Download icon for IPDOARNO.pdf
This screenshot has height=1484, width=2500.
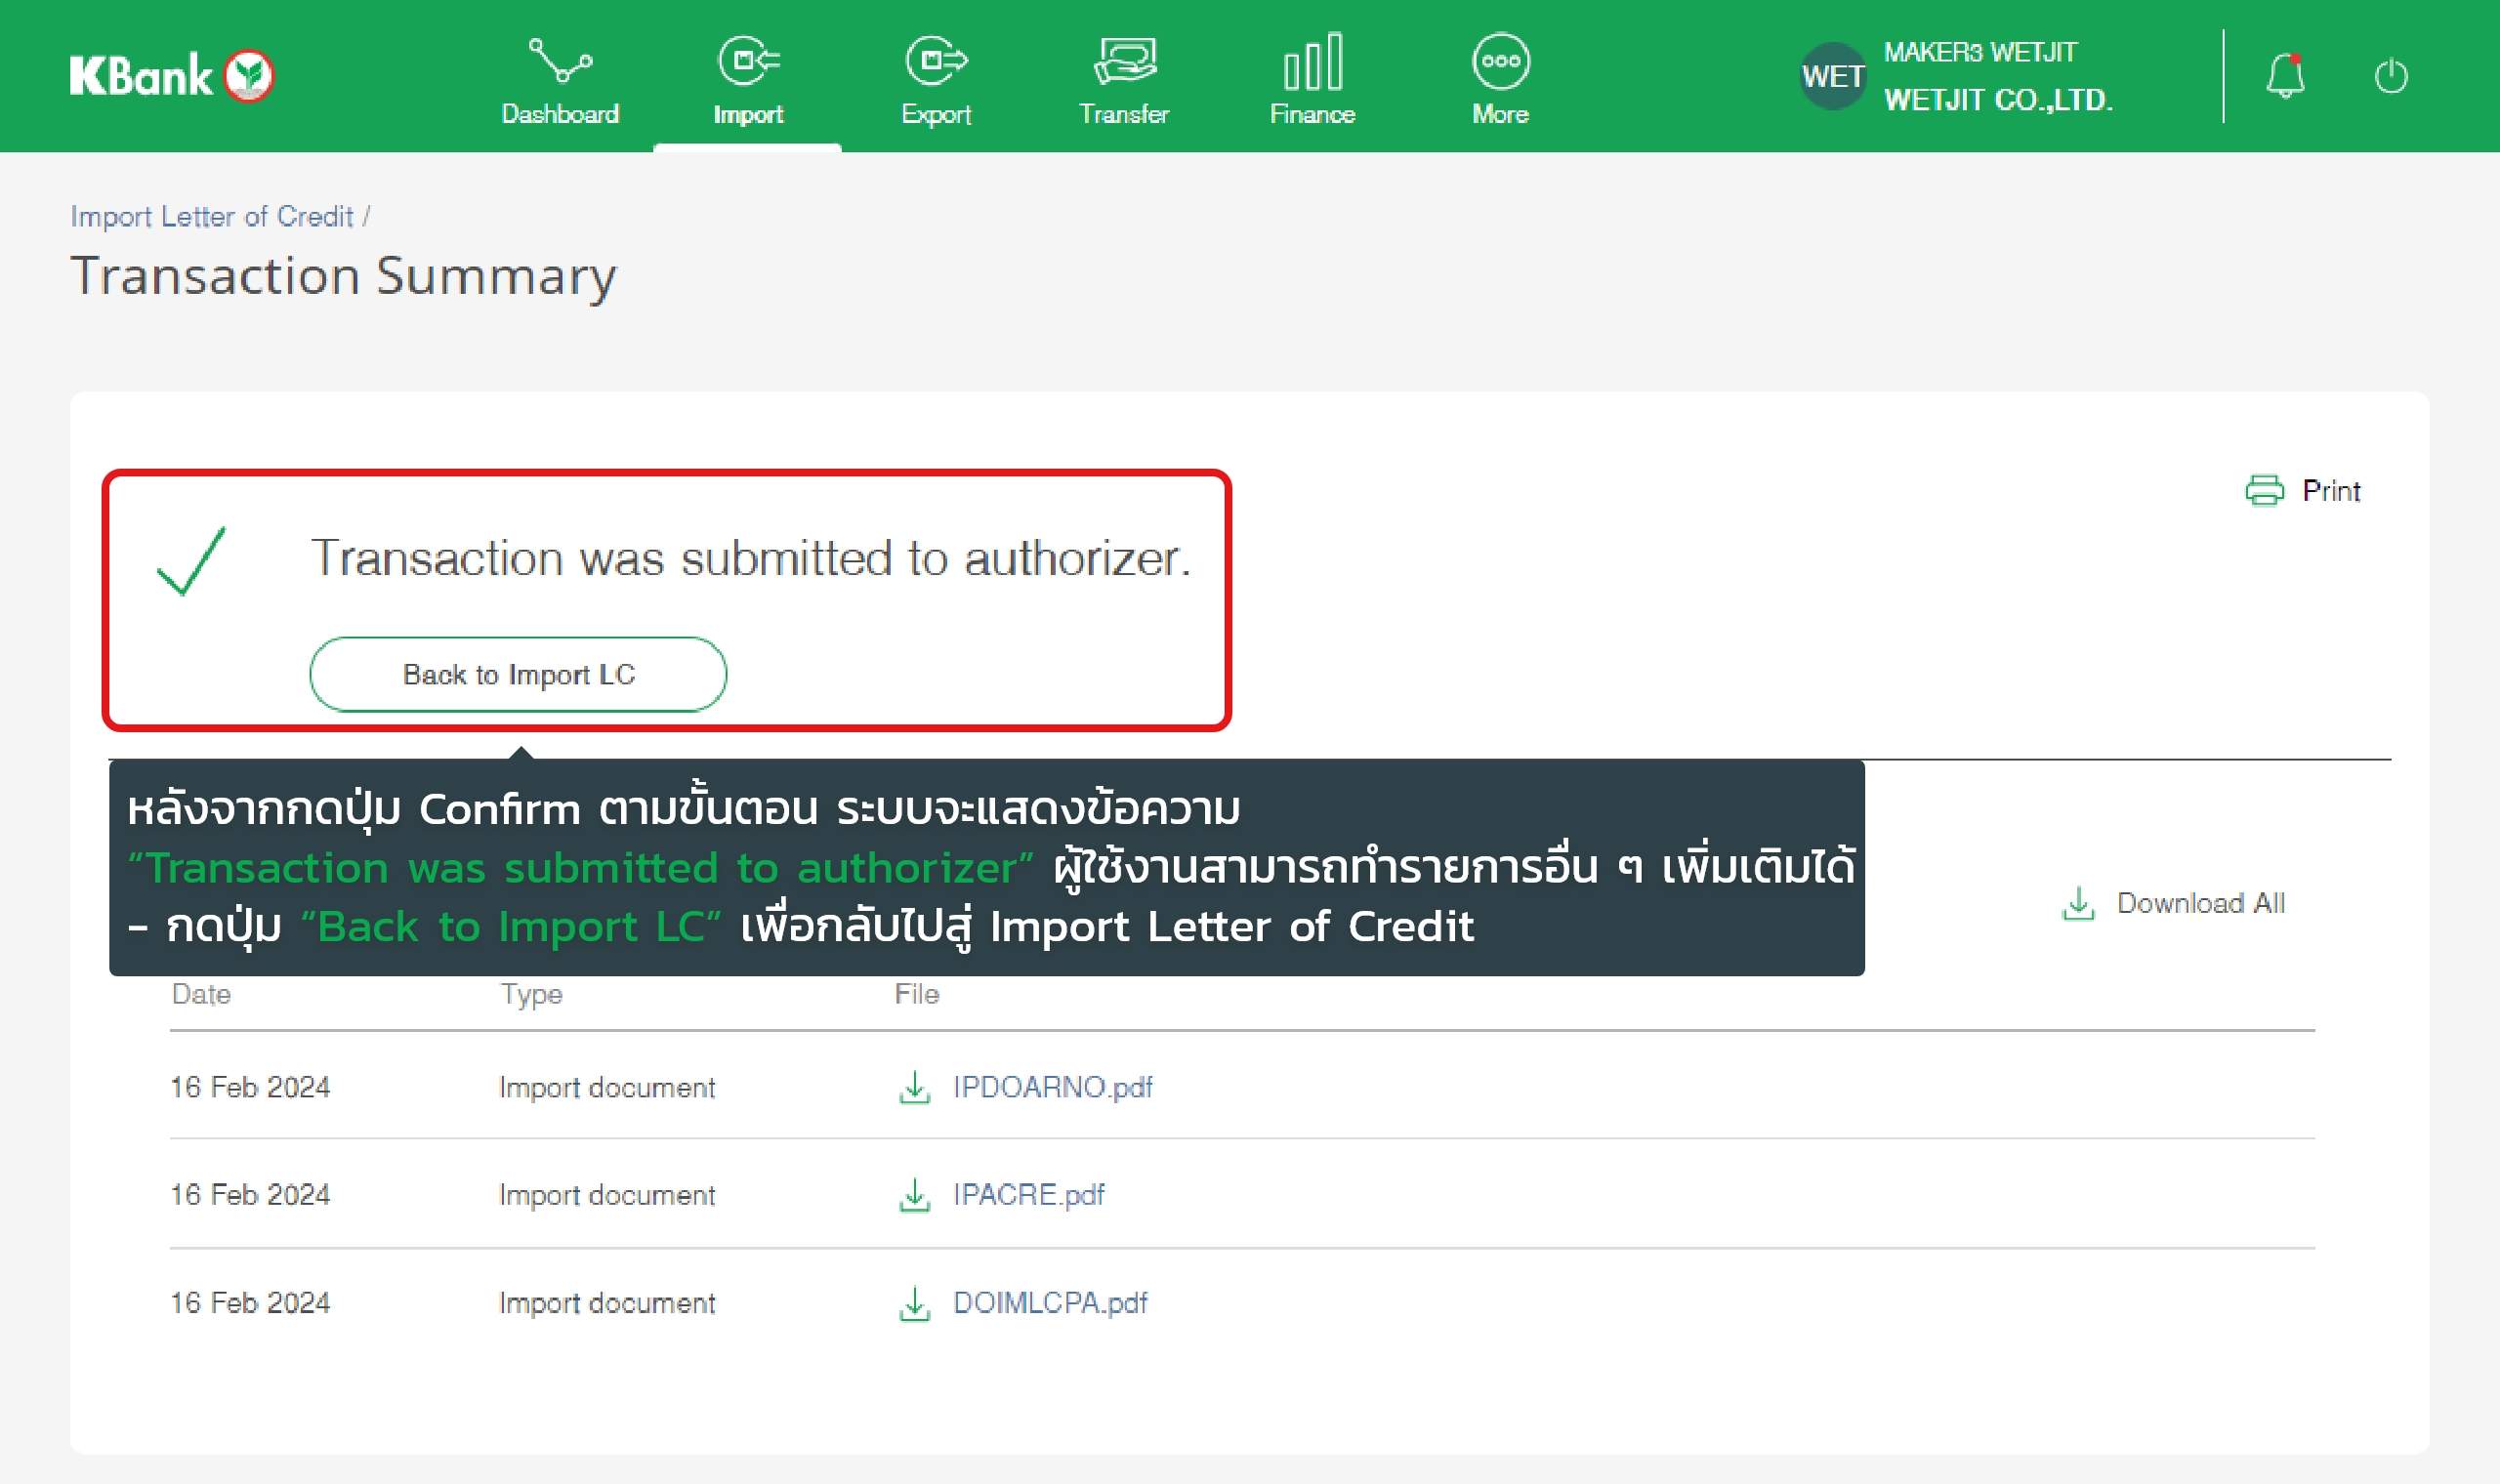point(914,1087)
